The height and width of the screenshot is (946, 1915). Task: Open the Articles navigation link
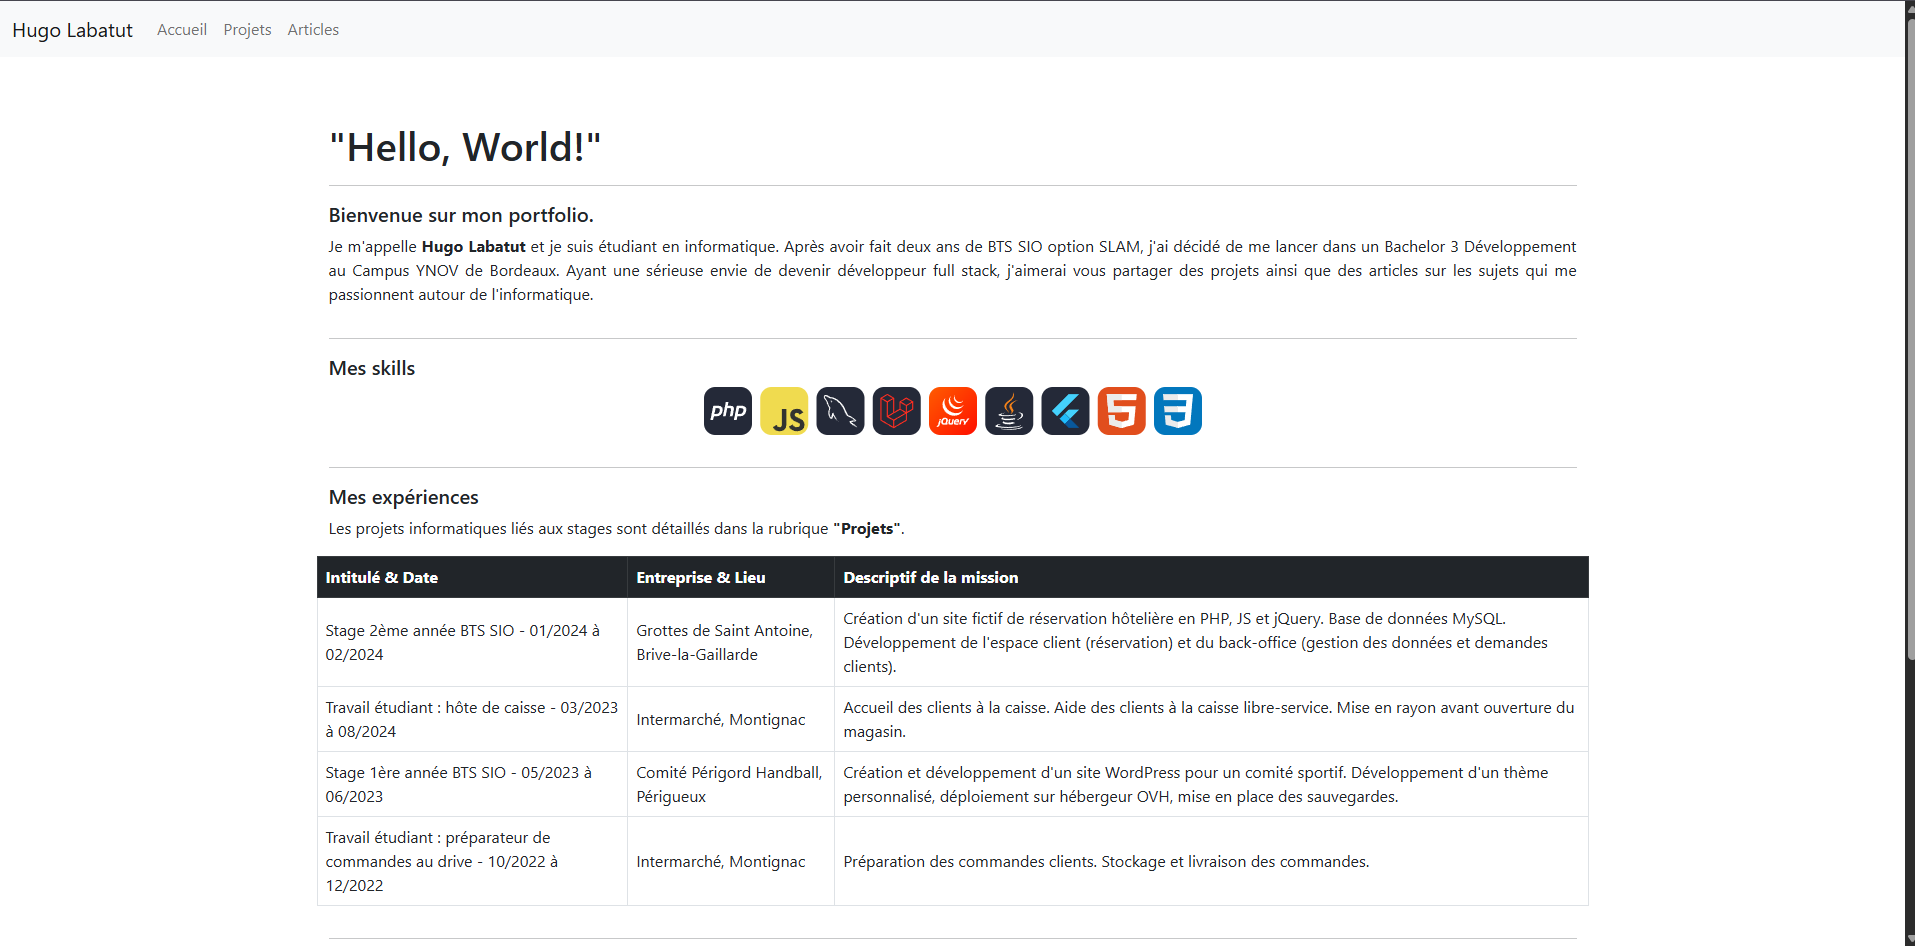coord(313,30)
